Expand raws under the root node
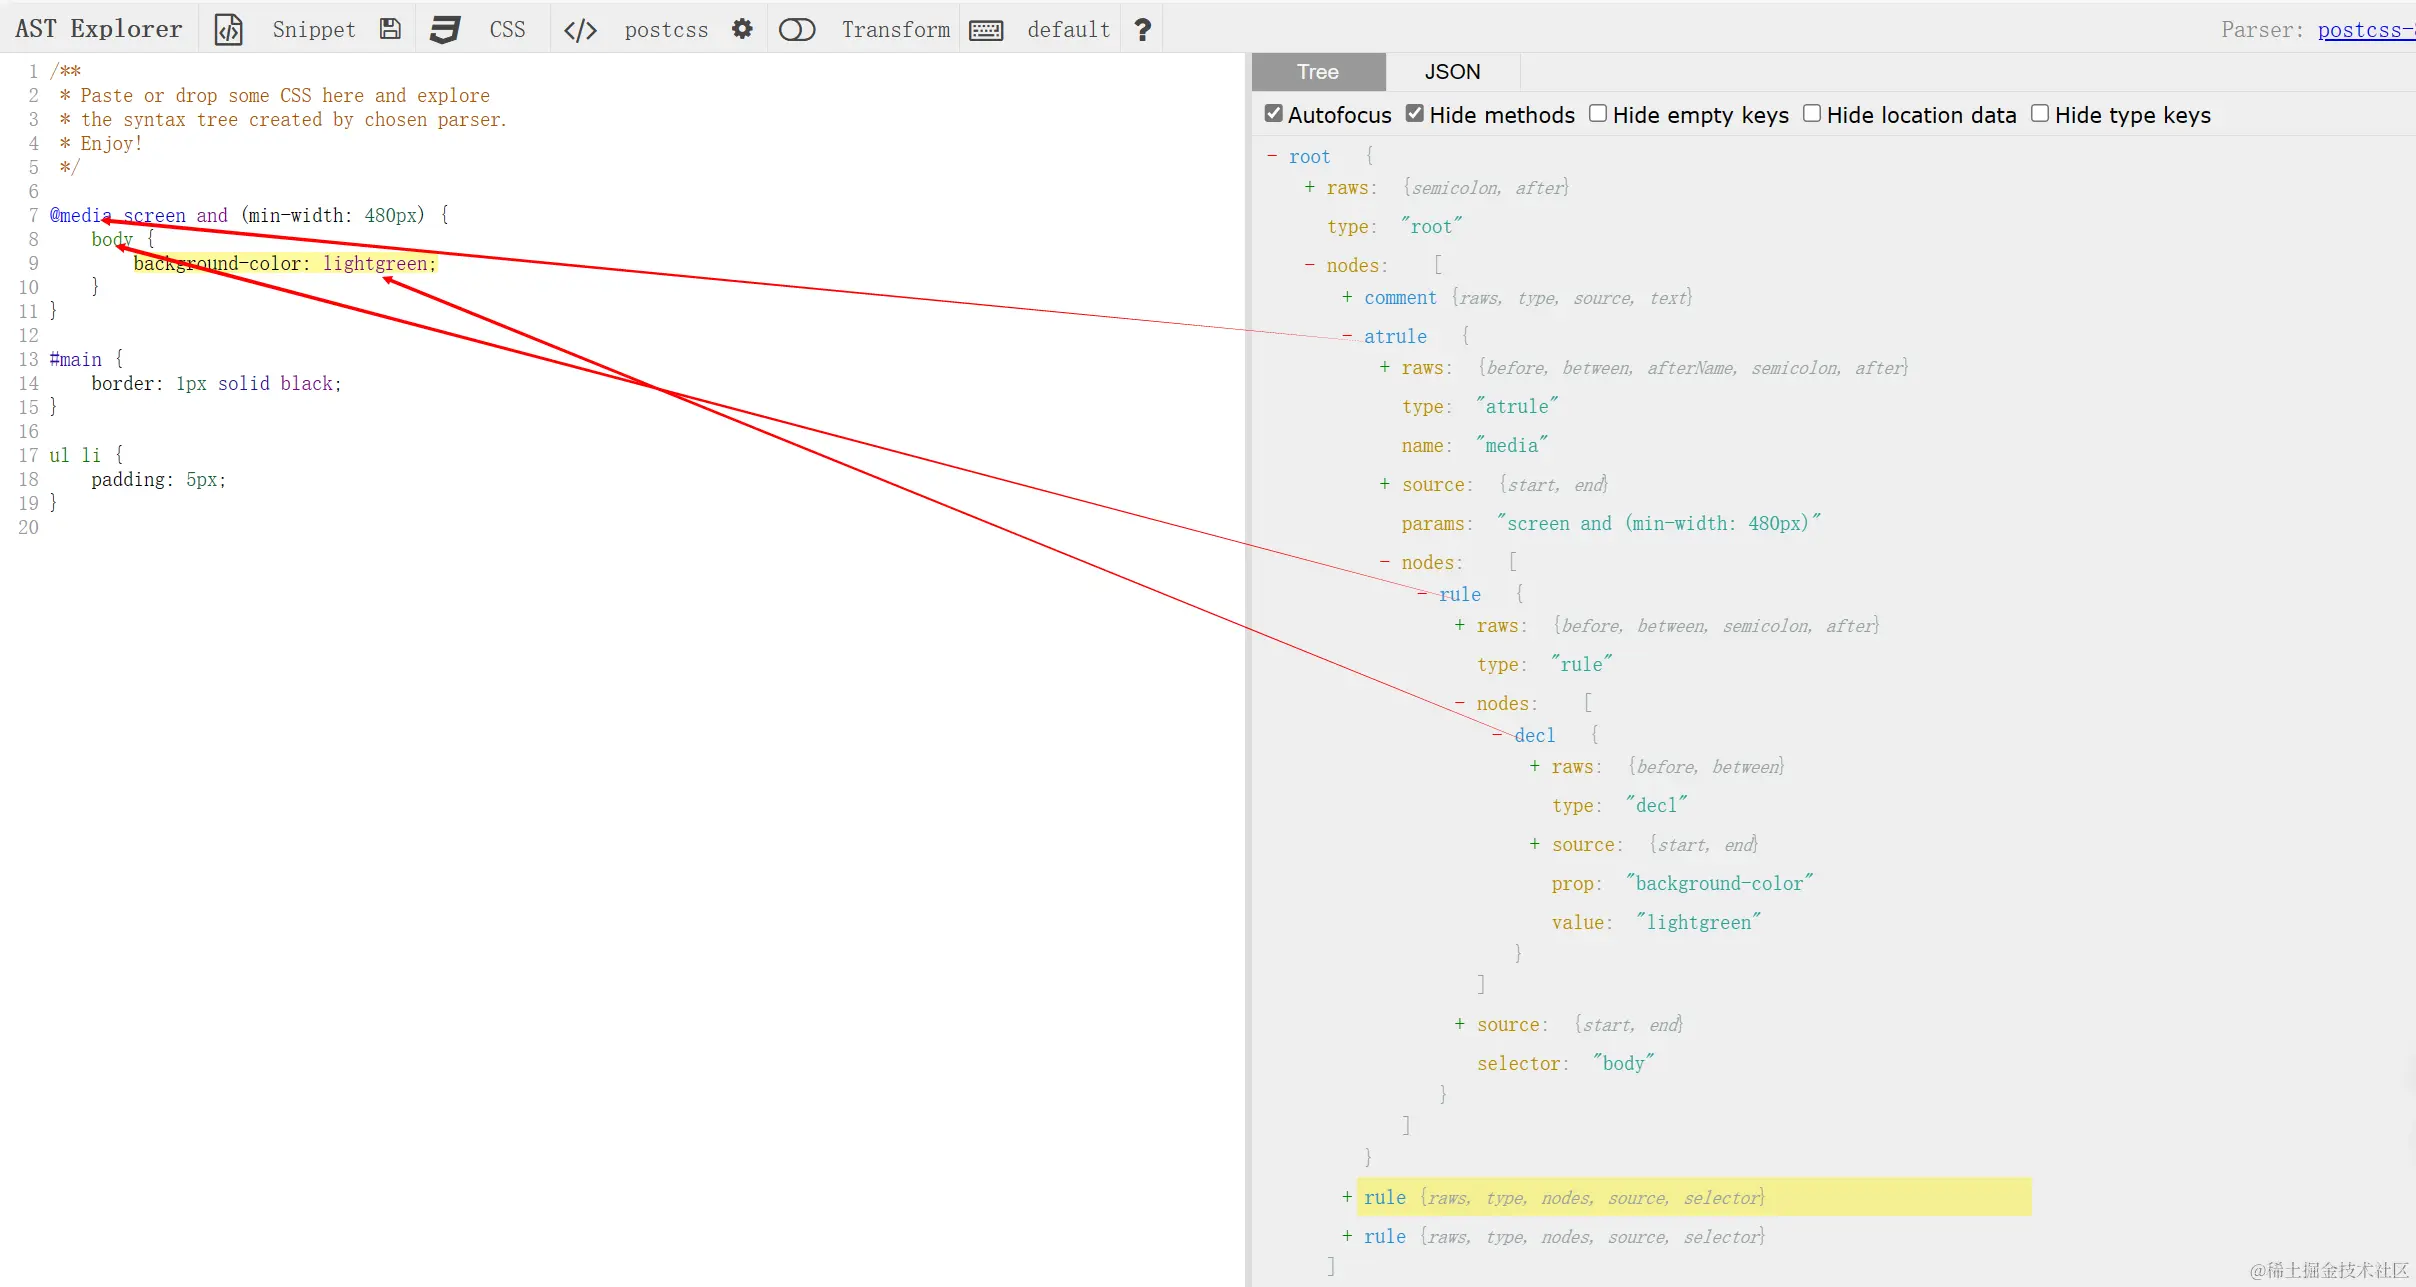This screenshot has height=1287, width=2416. pyautogui.click(x=1308, y=188)
